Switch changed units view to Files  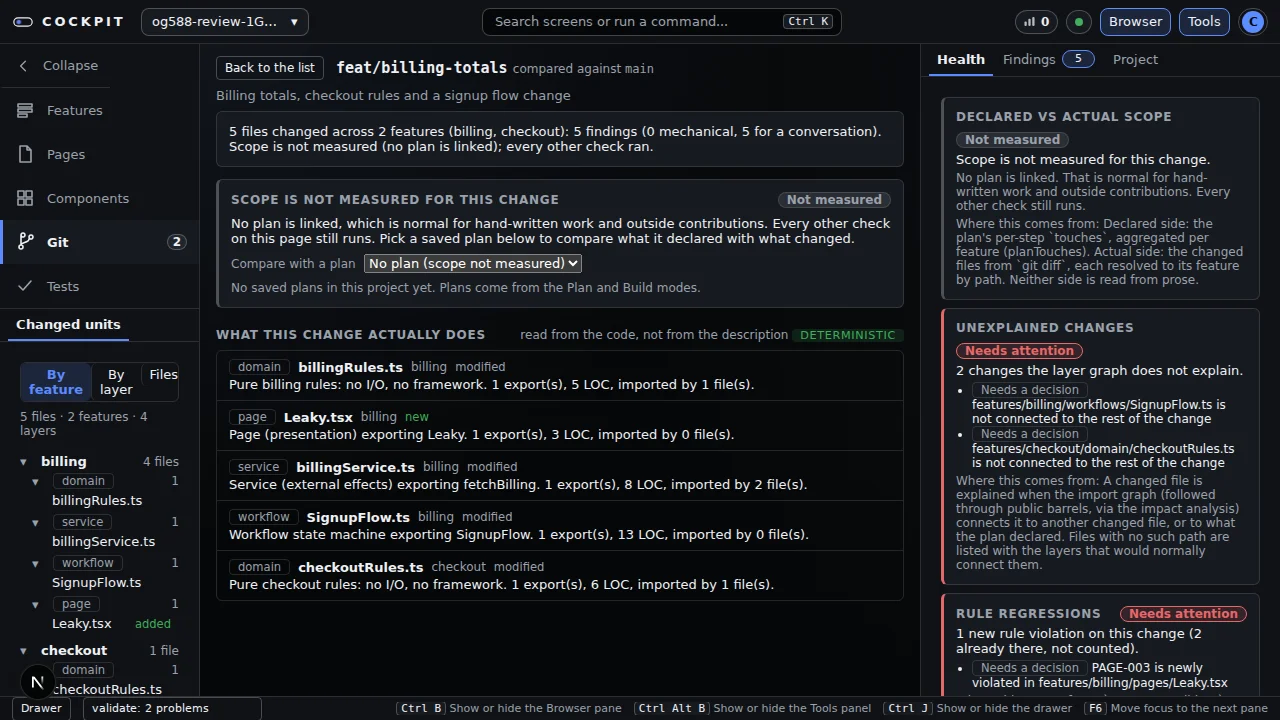[x=163, y=375]
